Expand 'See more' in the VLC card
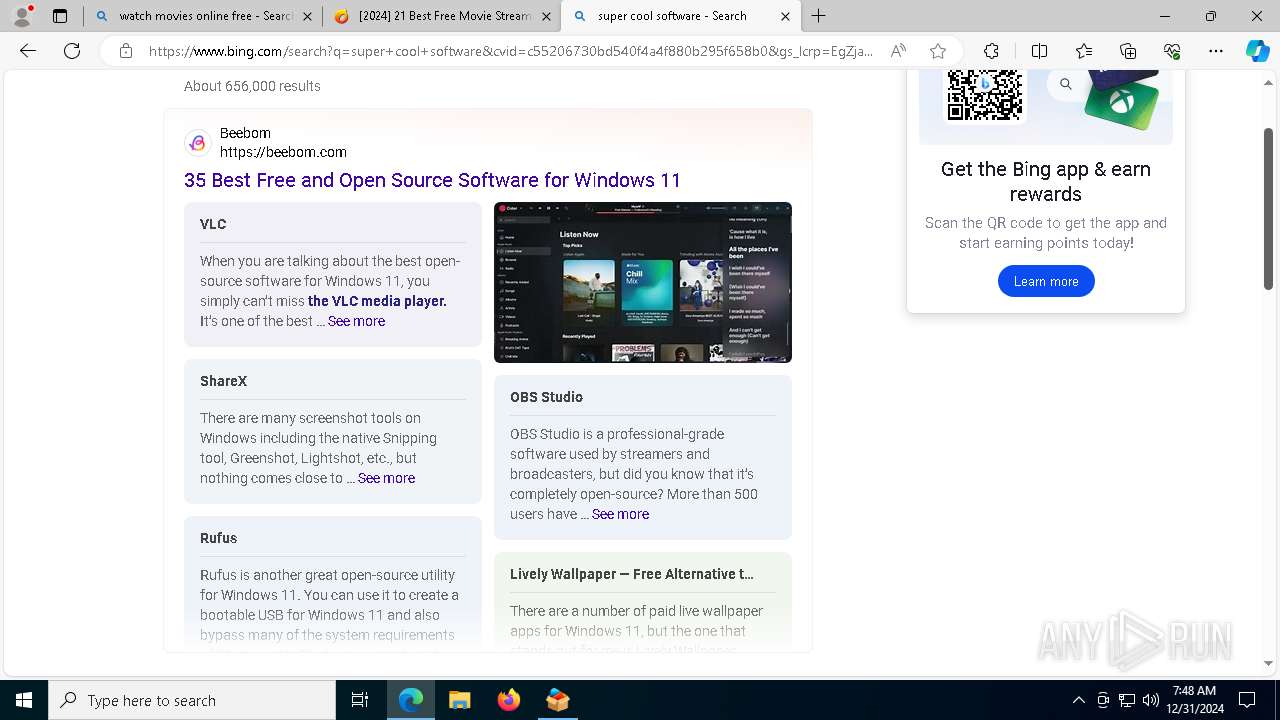The height and width of the screenshot is (720, 1280). click(x=356, y=321)
